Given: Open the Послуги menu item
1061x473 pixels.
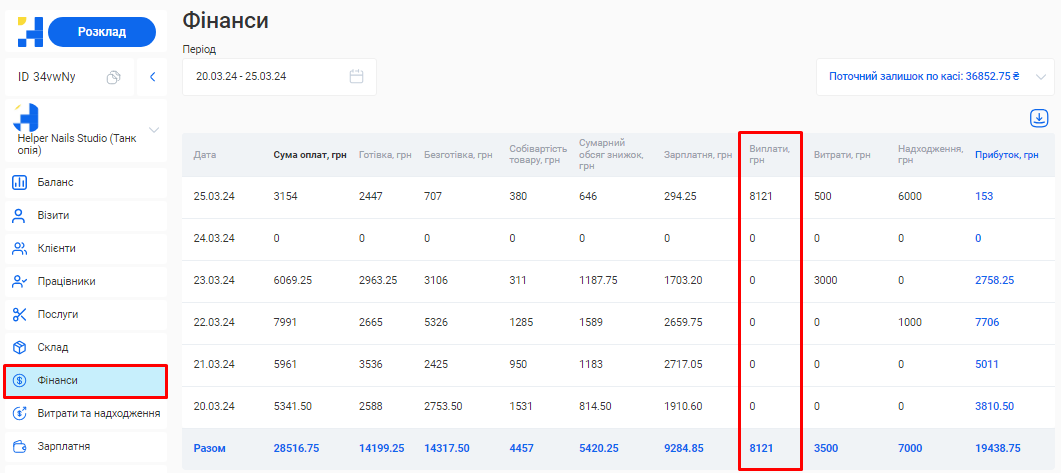Looking at the screenshot, I should tap(59, 314).
